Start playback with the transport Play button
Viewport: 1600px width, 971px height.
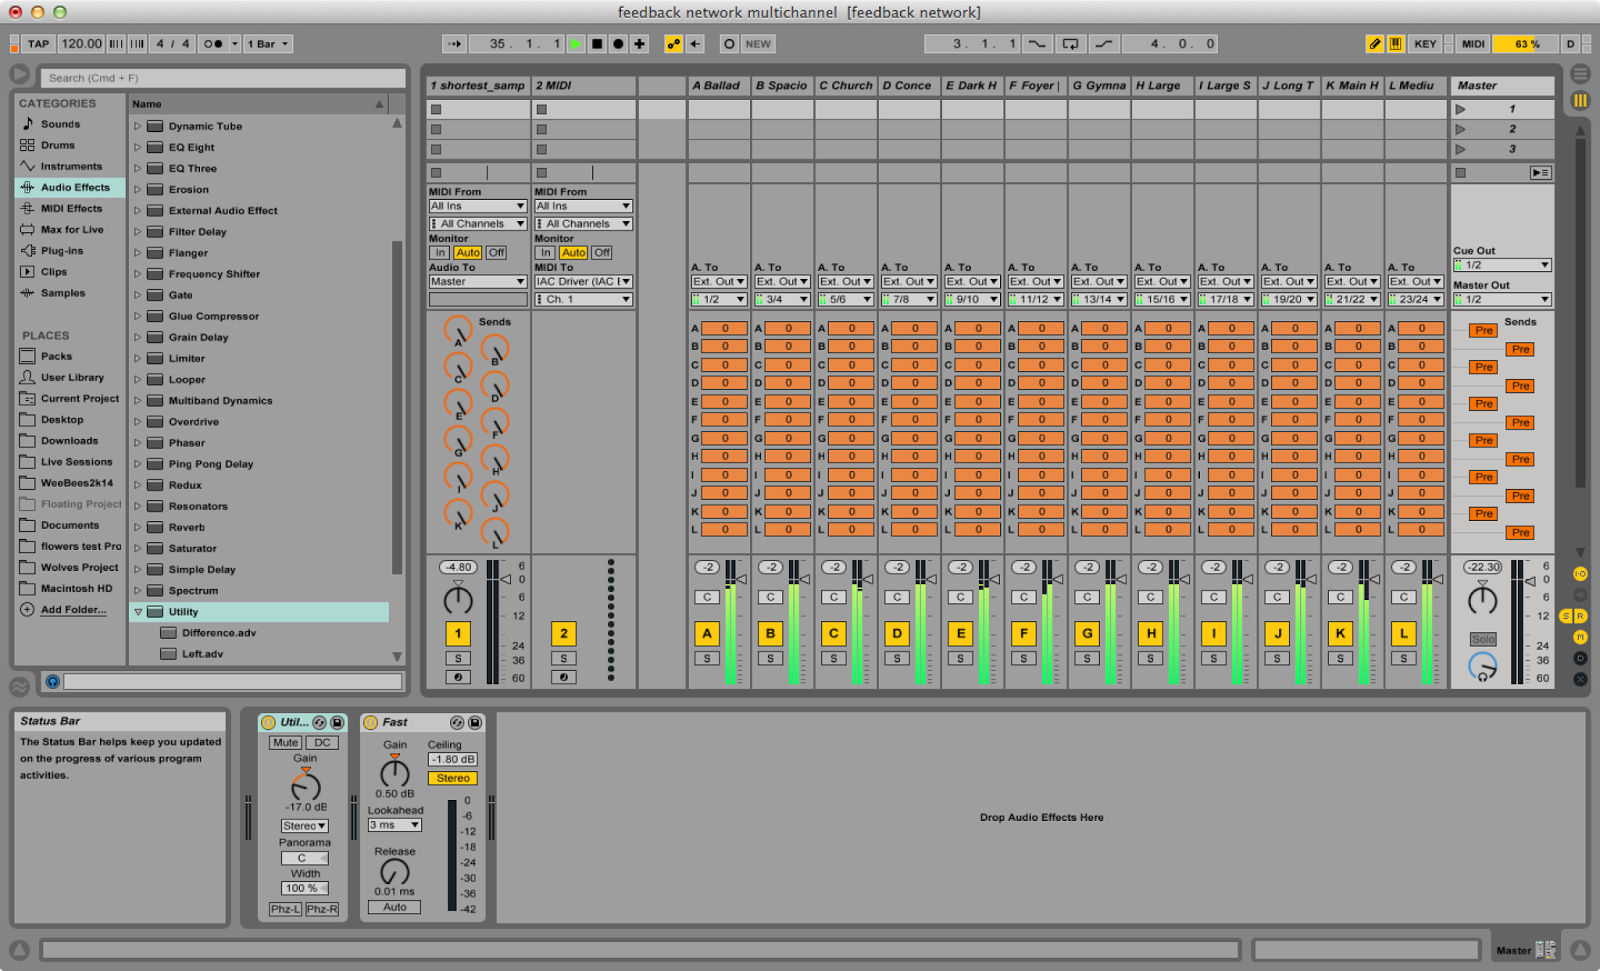pyautogui.click(x=576, y=44)
